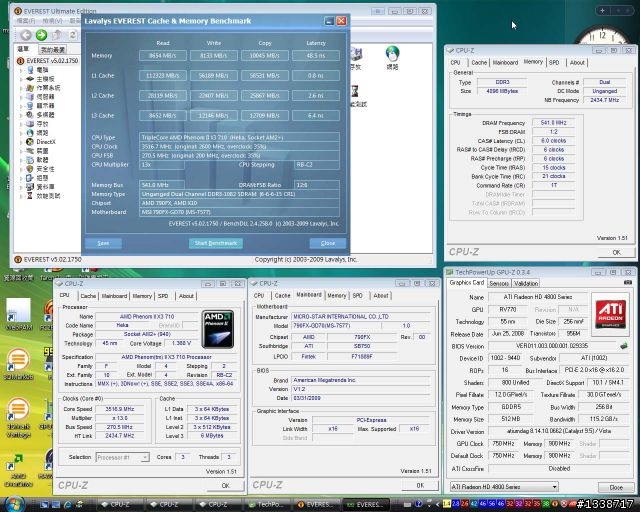640x512 pixels.
Task: Show hidden tray icons chevron
Action: (438, 505)
